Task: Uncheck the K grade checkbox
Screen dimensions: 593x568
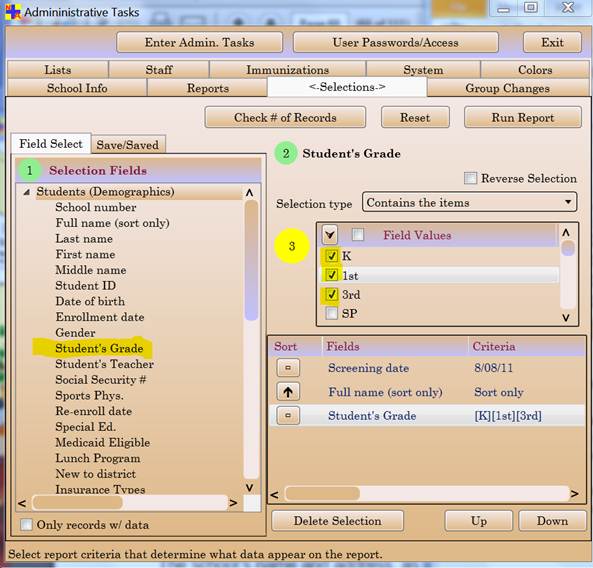Action: (332, 256)
